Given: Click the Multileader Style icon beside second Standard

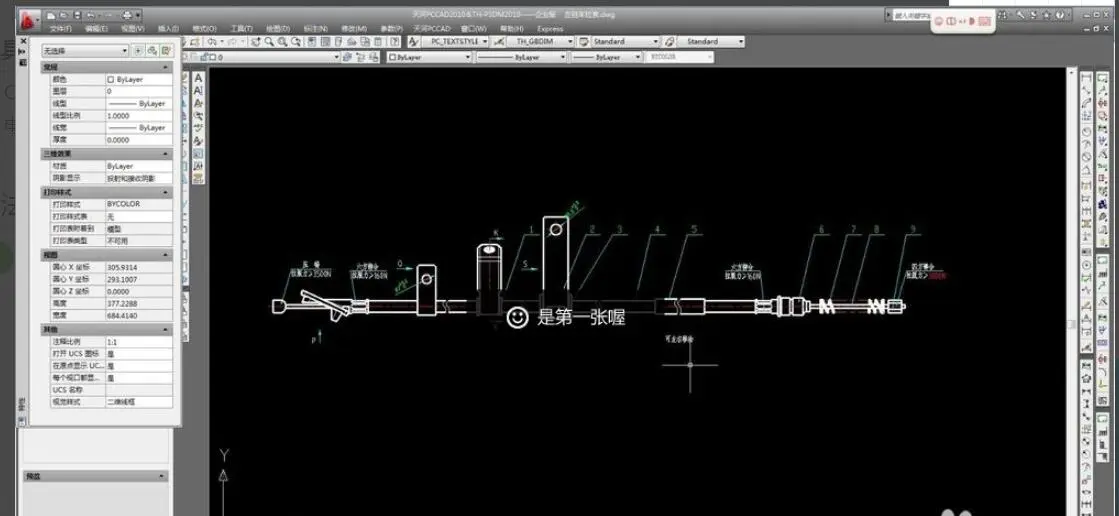Looking at the screenshot, I should pyautogui.click(x=669, y=42).
